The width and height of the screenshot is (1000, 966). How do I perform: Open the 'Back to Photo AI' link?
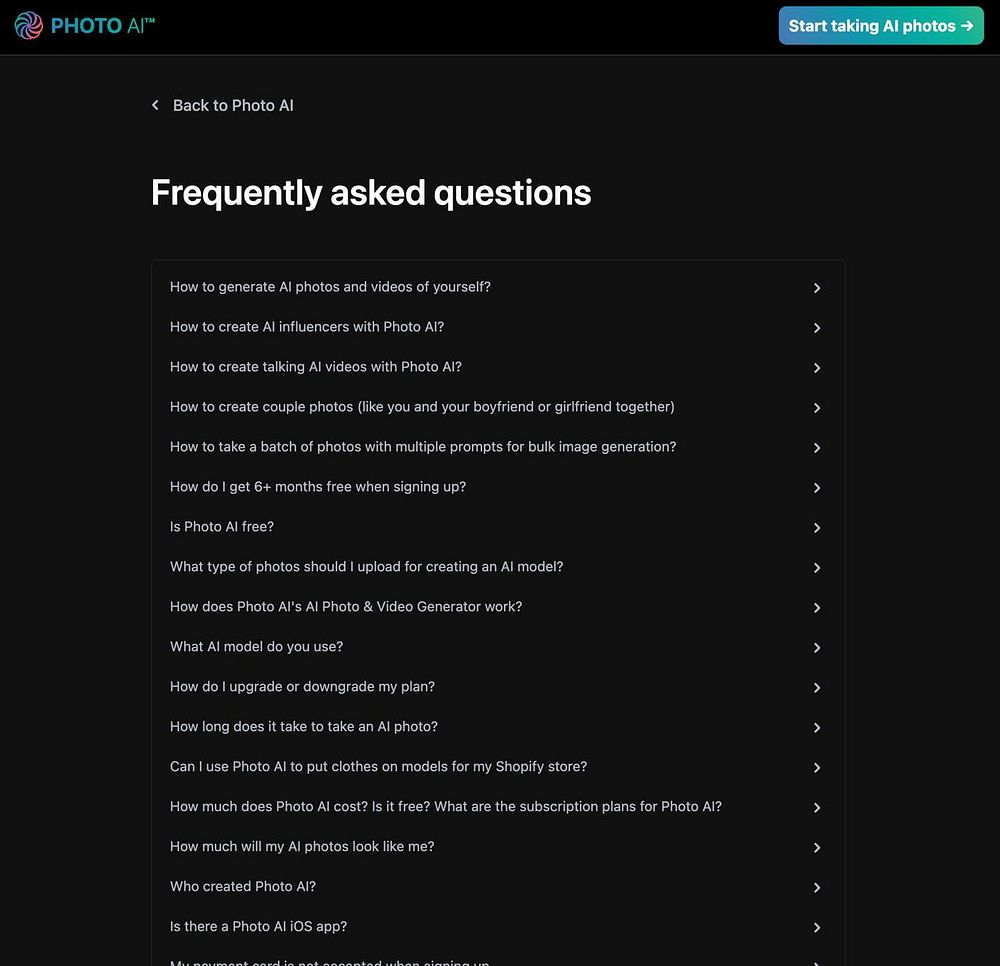(x=233, y=105)
